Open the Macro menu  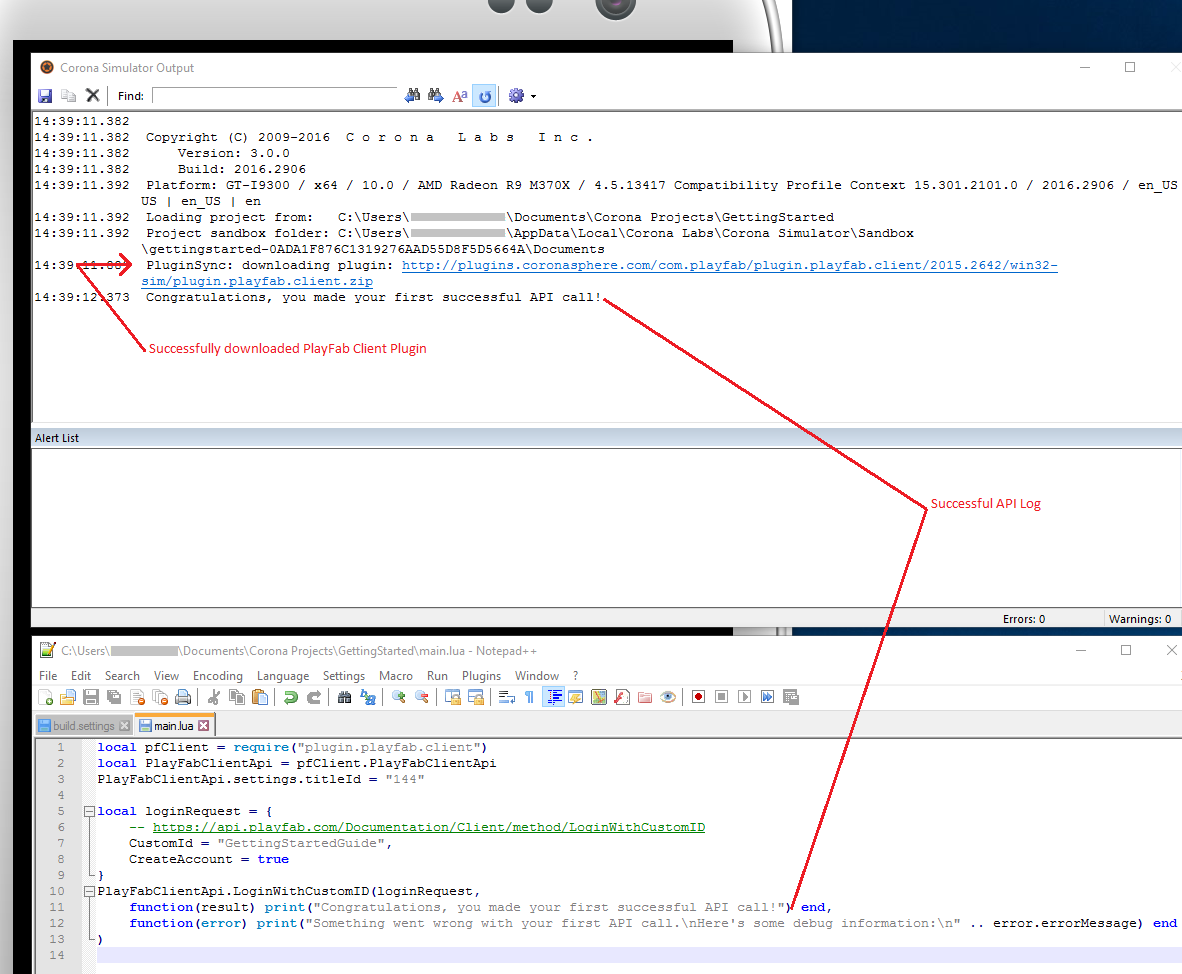click(x=396, y=675)
